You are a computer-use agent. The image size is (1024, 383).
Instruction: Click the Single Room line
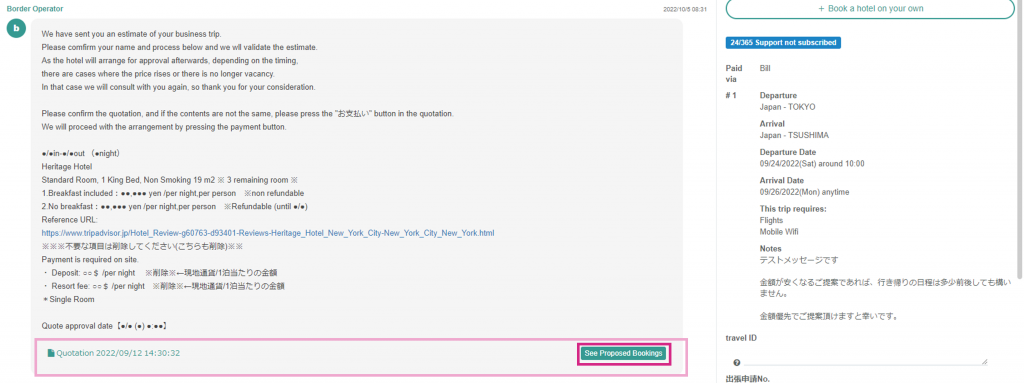pyautogui.click(x=68, y=299)
